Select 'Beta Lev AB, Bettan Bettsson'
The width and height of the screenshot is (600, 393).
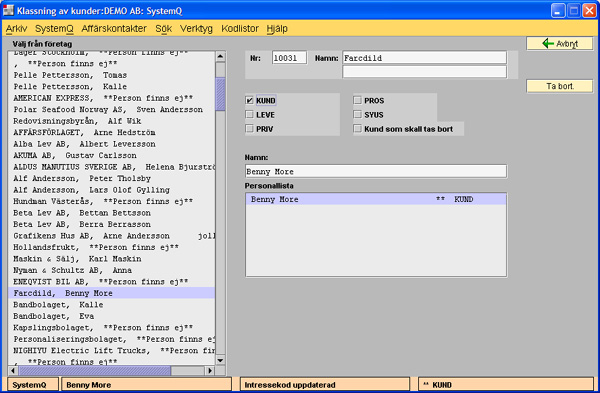[112, 213]
